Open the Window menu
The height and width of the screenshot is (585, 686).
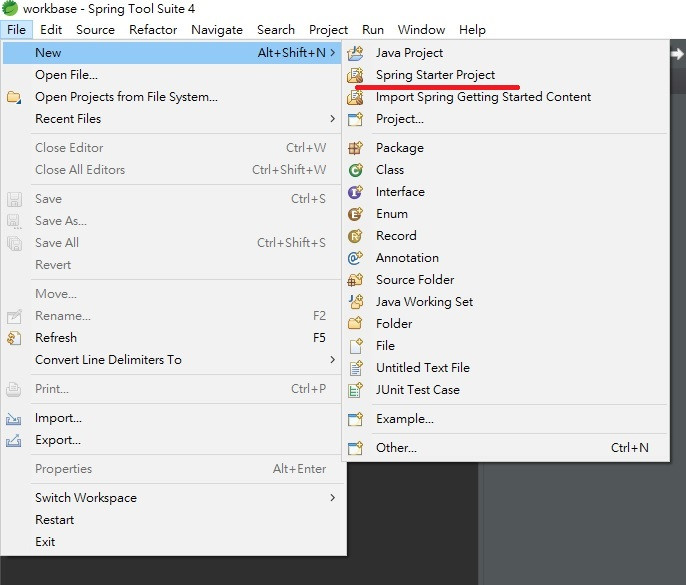pyautogui.click(x=421, y=30)
